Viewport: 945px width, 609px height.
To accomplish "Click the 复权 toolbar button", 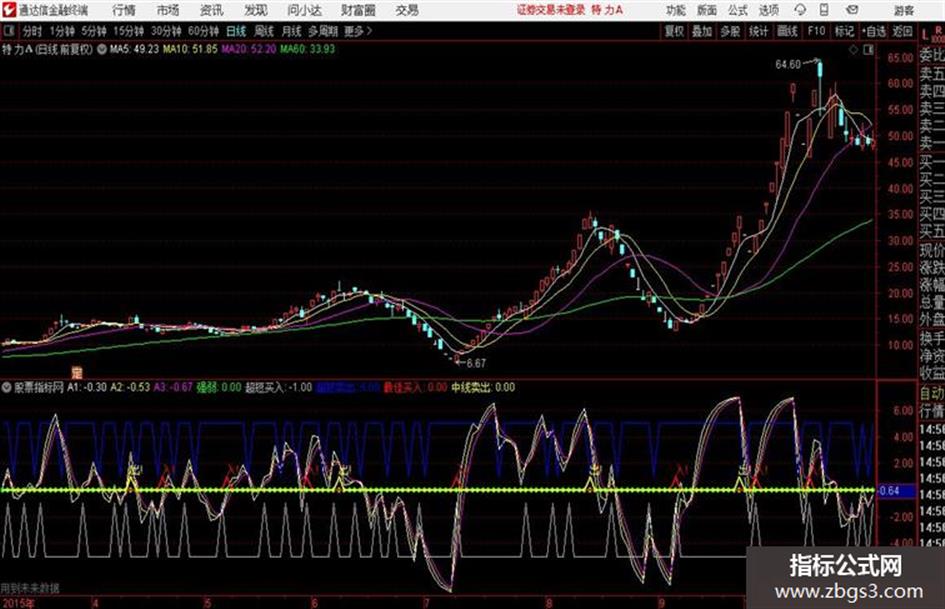I will (x=674, y=31).
